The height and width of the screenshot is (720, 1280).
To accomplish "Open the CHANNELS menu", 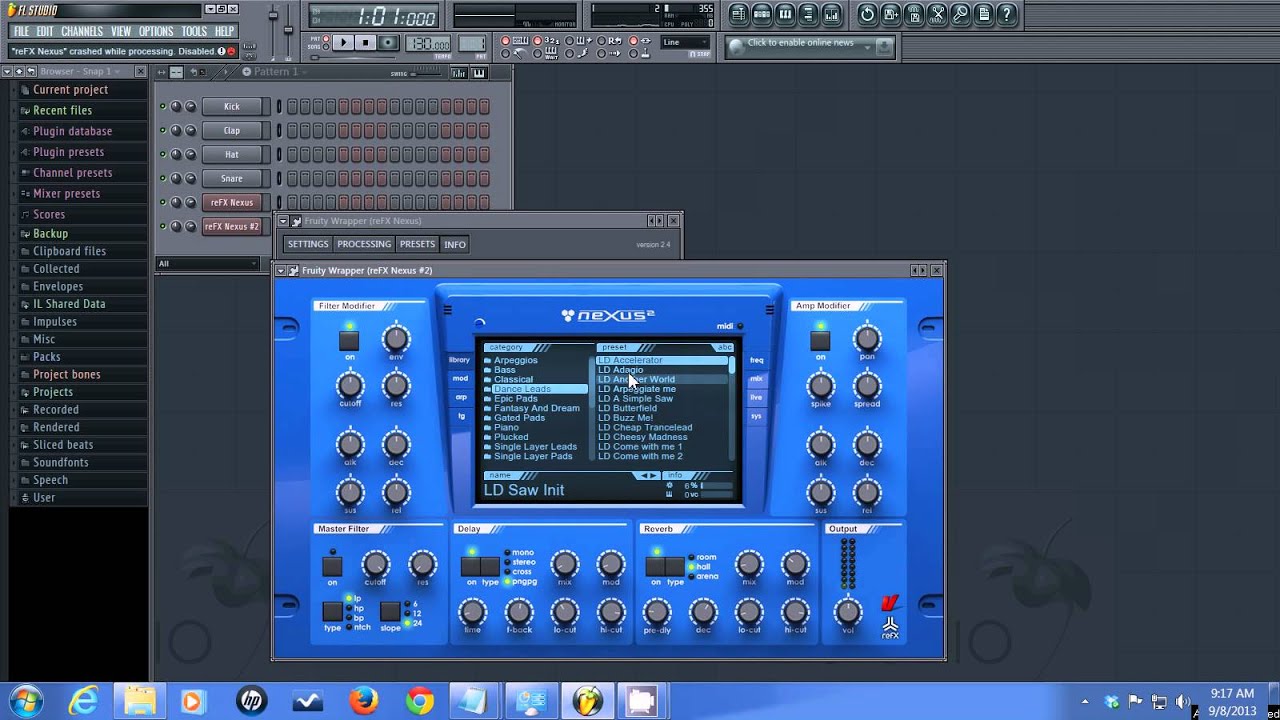I will (82, 32).
